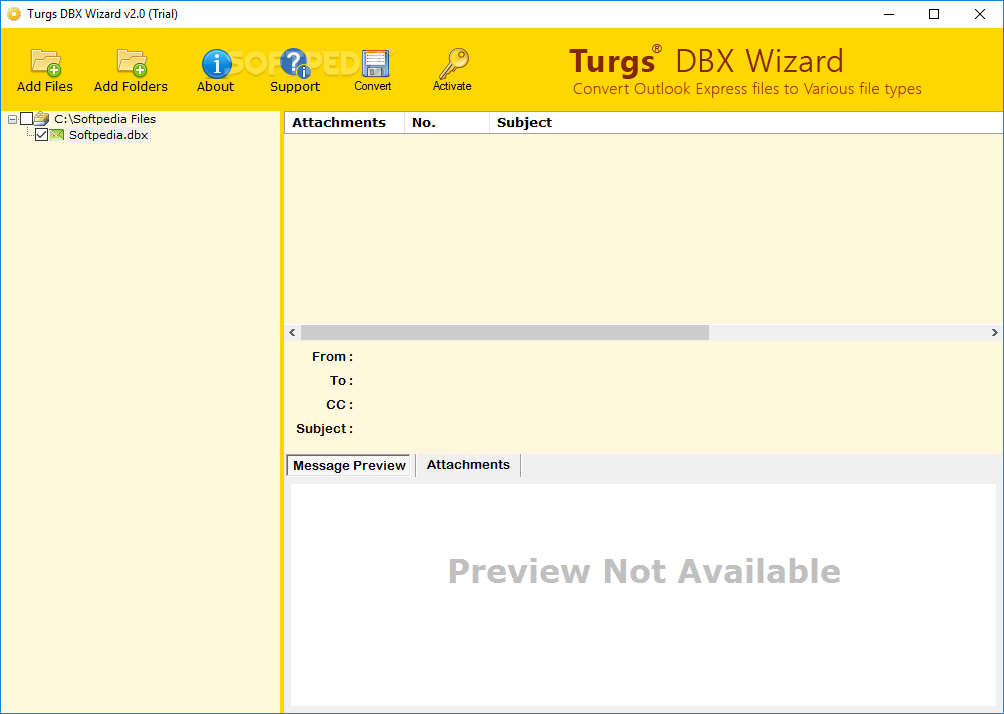Viewport: 1004px width, 714px height.
Task: Open the Add Folders toolbar icon
Action: tap(132, 63)
